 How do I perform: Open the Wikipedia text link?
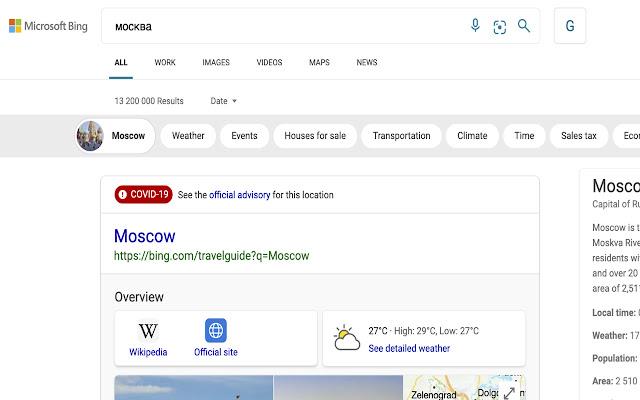click(x=148, y=352)
